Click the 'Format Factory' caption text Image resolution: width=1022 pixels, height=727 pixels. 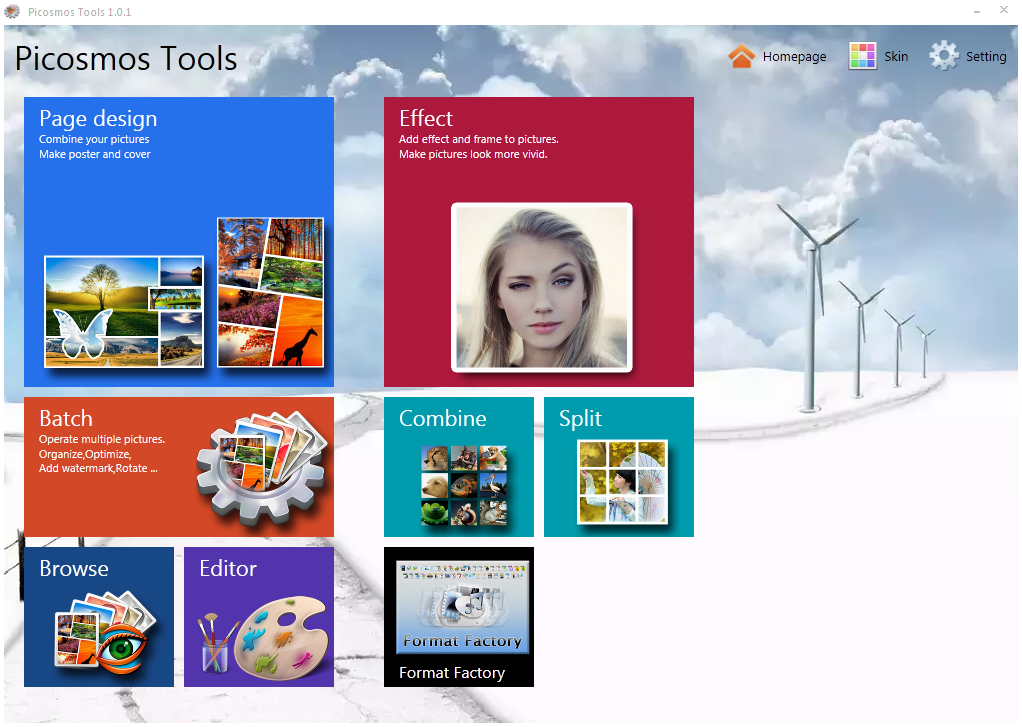(x=452, y=673)
